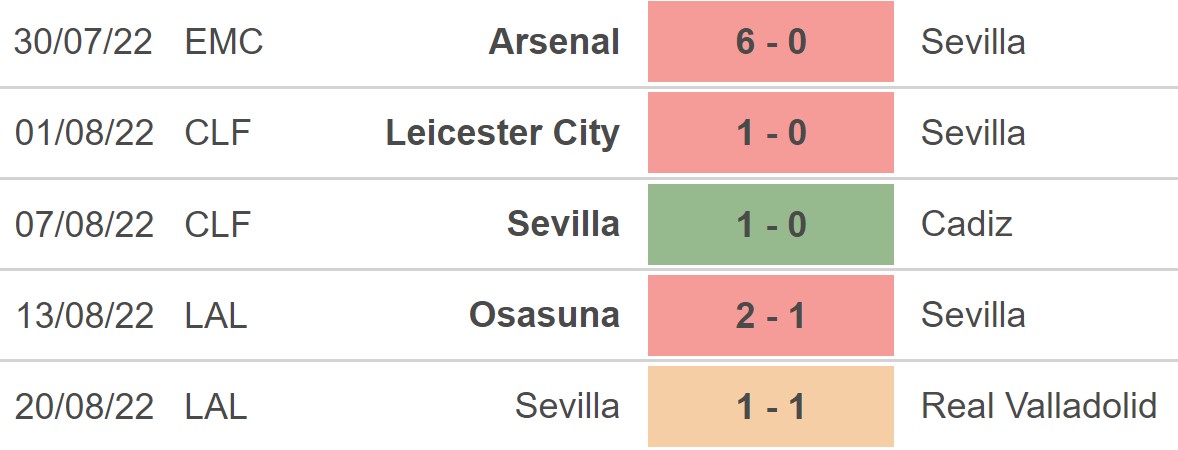
Task: Open the Cadiz team link
Action: click(x=966, y=224)
